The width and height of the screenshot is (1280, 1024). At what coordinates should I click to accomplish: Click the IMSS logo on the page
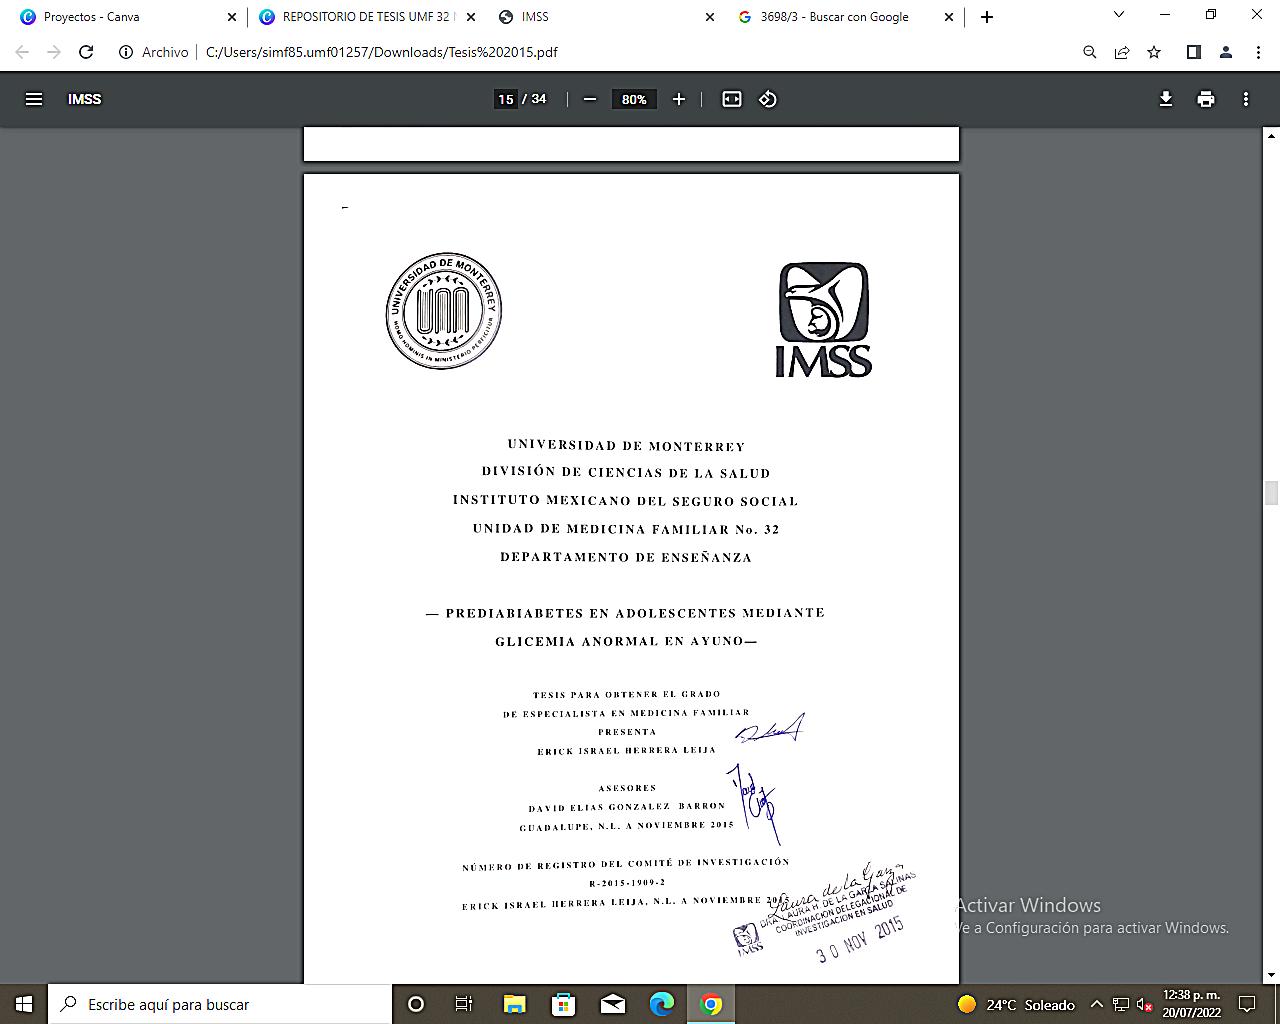pos(824,319)
